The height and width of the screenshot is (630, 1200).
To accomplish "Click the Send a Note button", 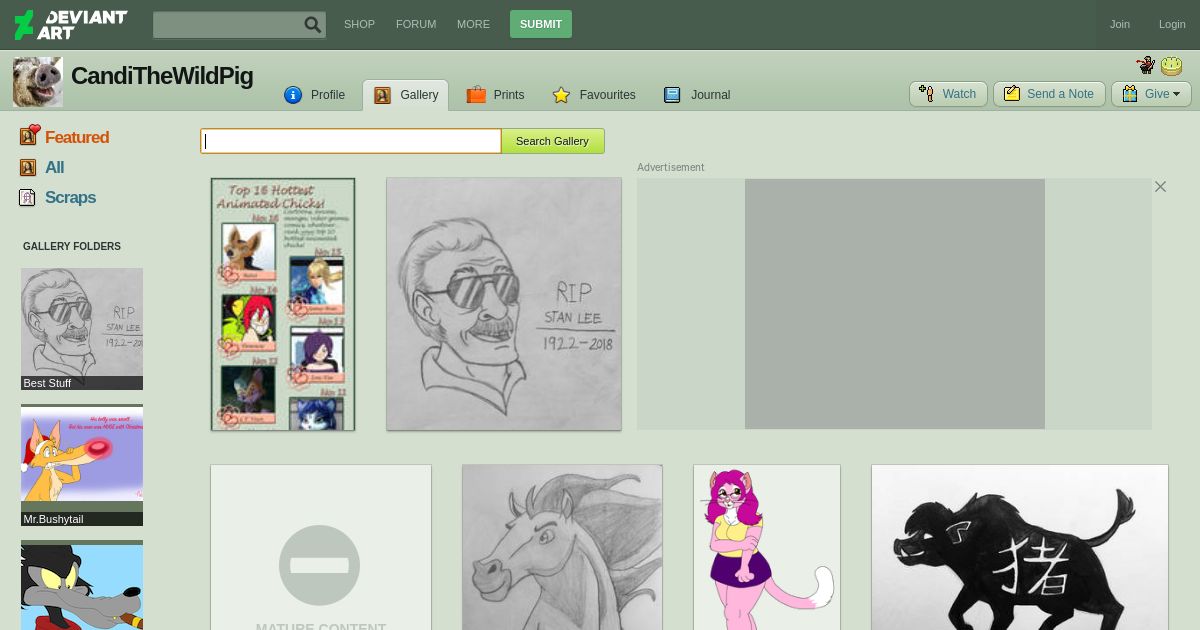I will tap(1049, 94).
